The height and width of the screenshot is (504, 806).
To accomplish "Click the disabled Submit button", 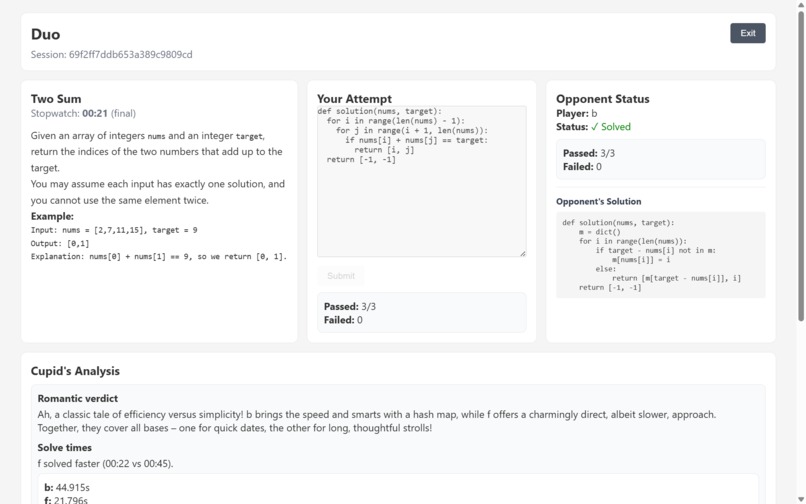I will [x=341, y=276].
